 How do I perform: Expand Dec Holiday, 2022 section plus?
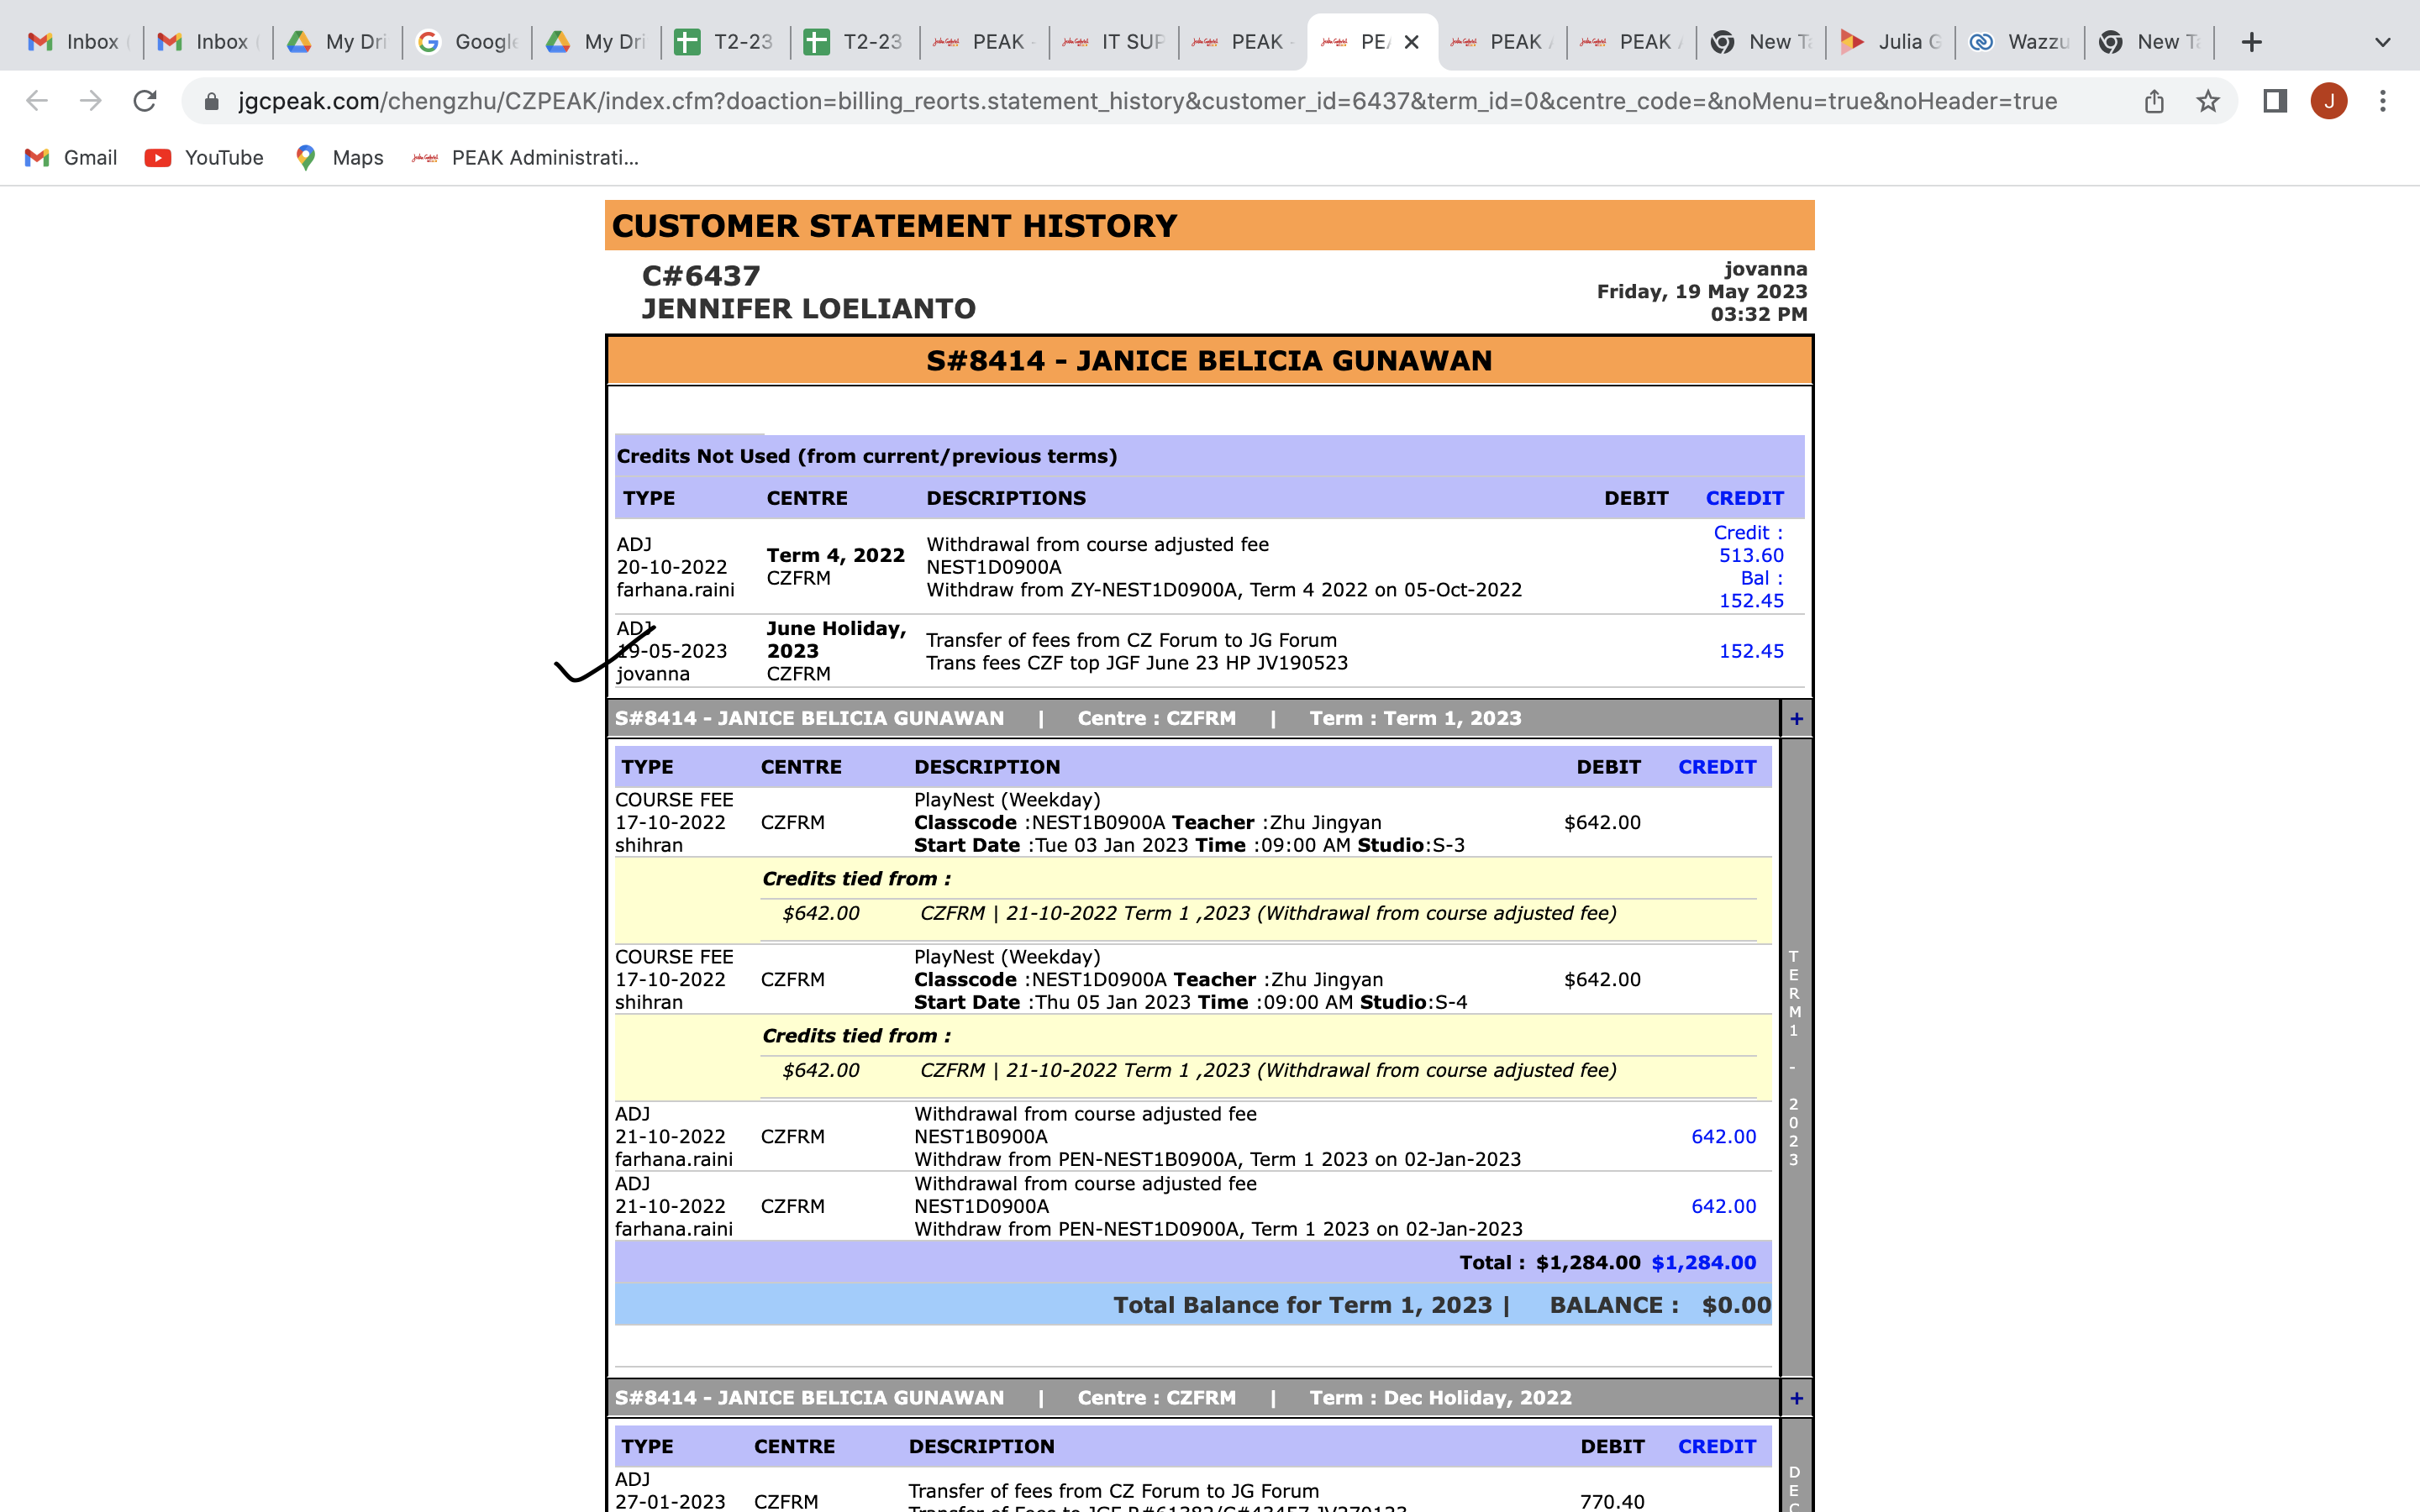point(1796,1398)
